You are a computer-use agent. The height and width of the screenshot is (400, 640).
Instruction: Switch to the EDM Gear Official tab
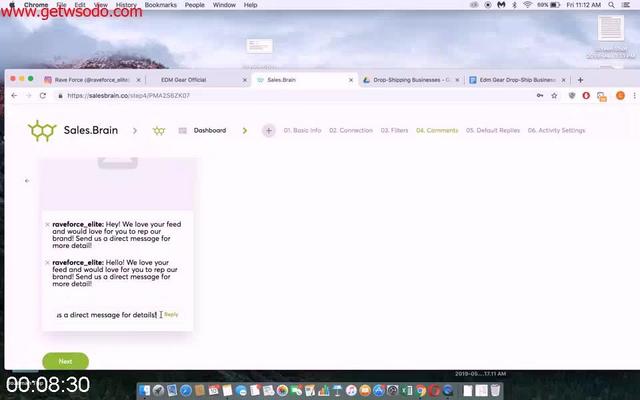tap(199, 80)
